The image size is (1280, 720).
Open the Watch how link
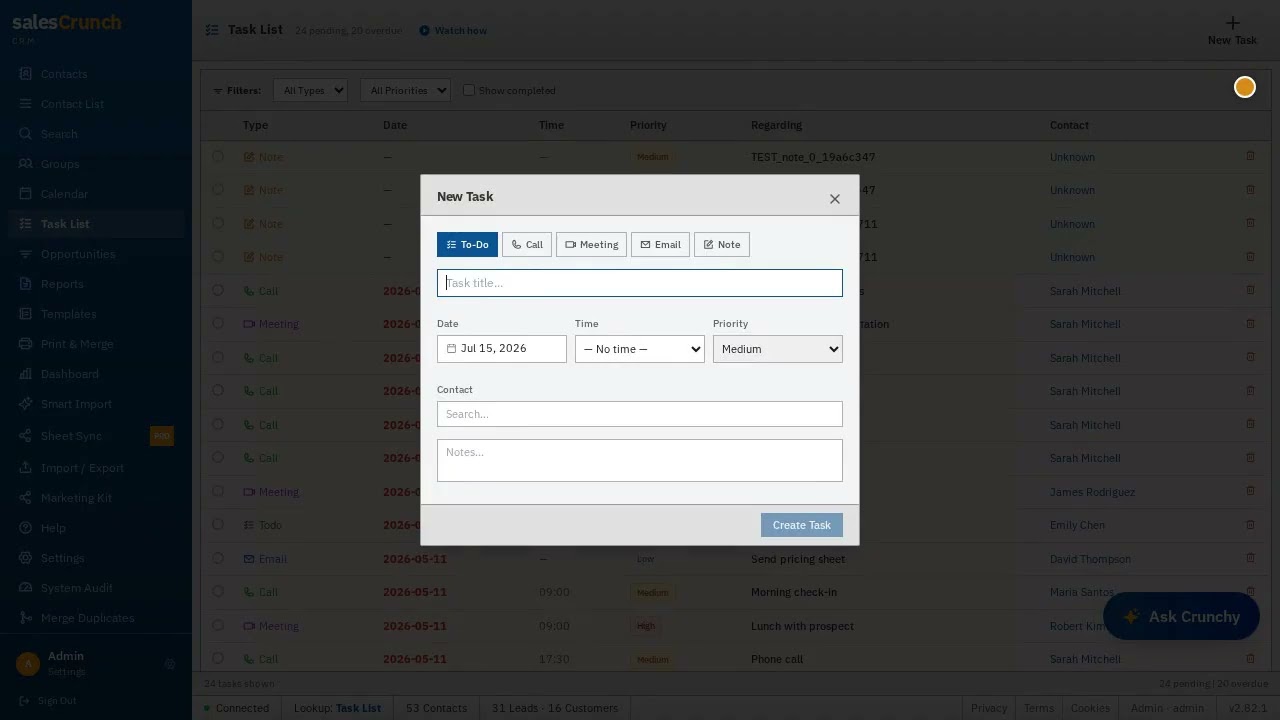point(453,31)
